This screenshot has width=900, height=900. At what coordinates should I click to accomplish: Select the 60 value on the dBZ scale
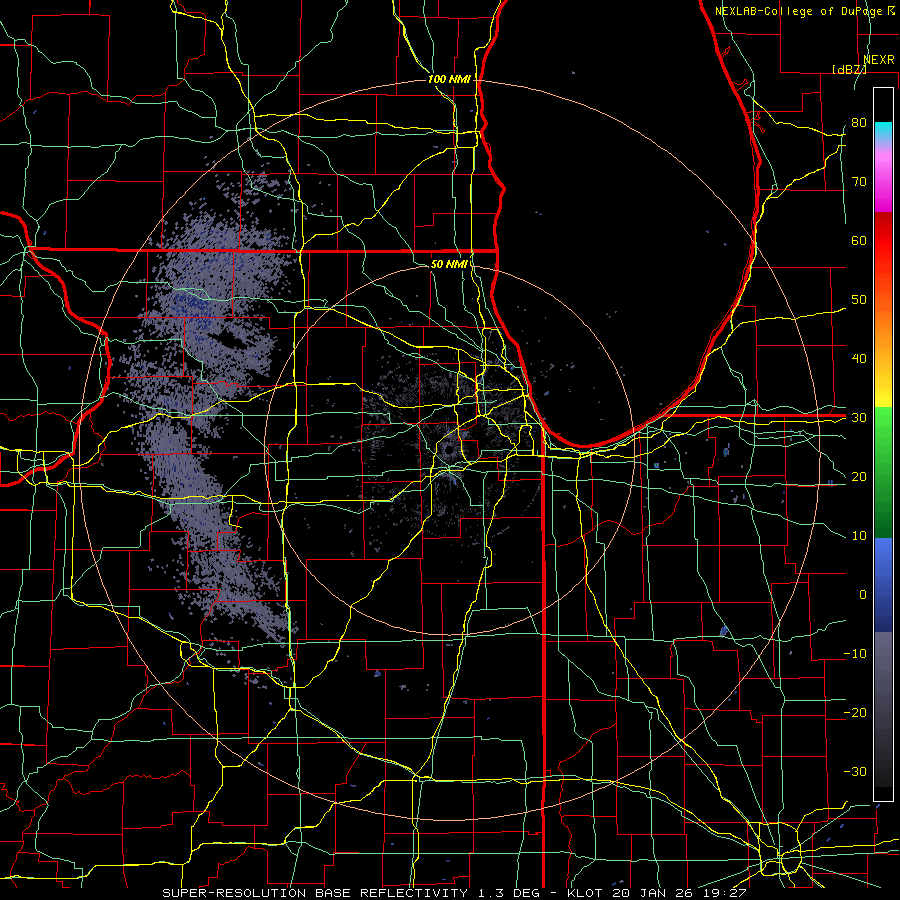click(859, 240)
